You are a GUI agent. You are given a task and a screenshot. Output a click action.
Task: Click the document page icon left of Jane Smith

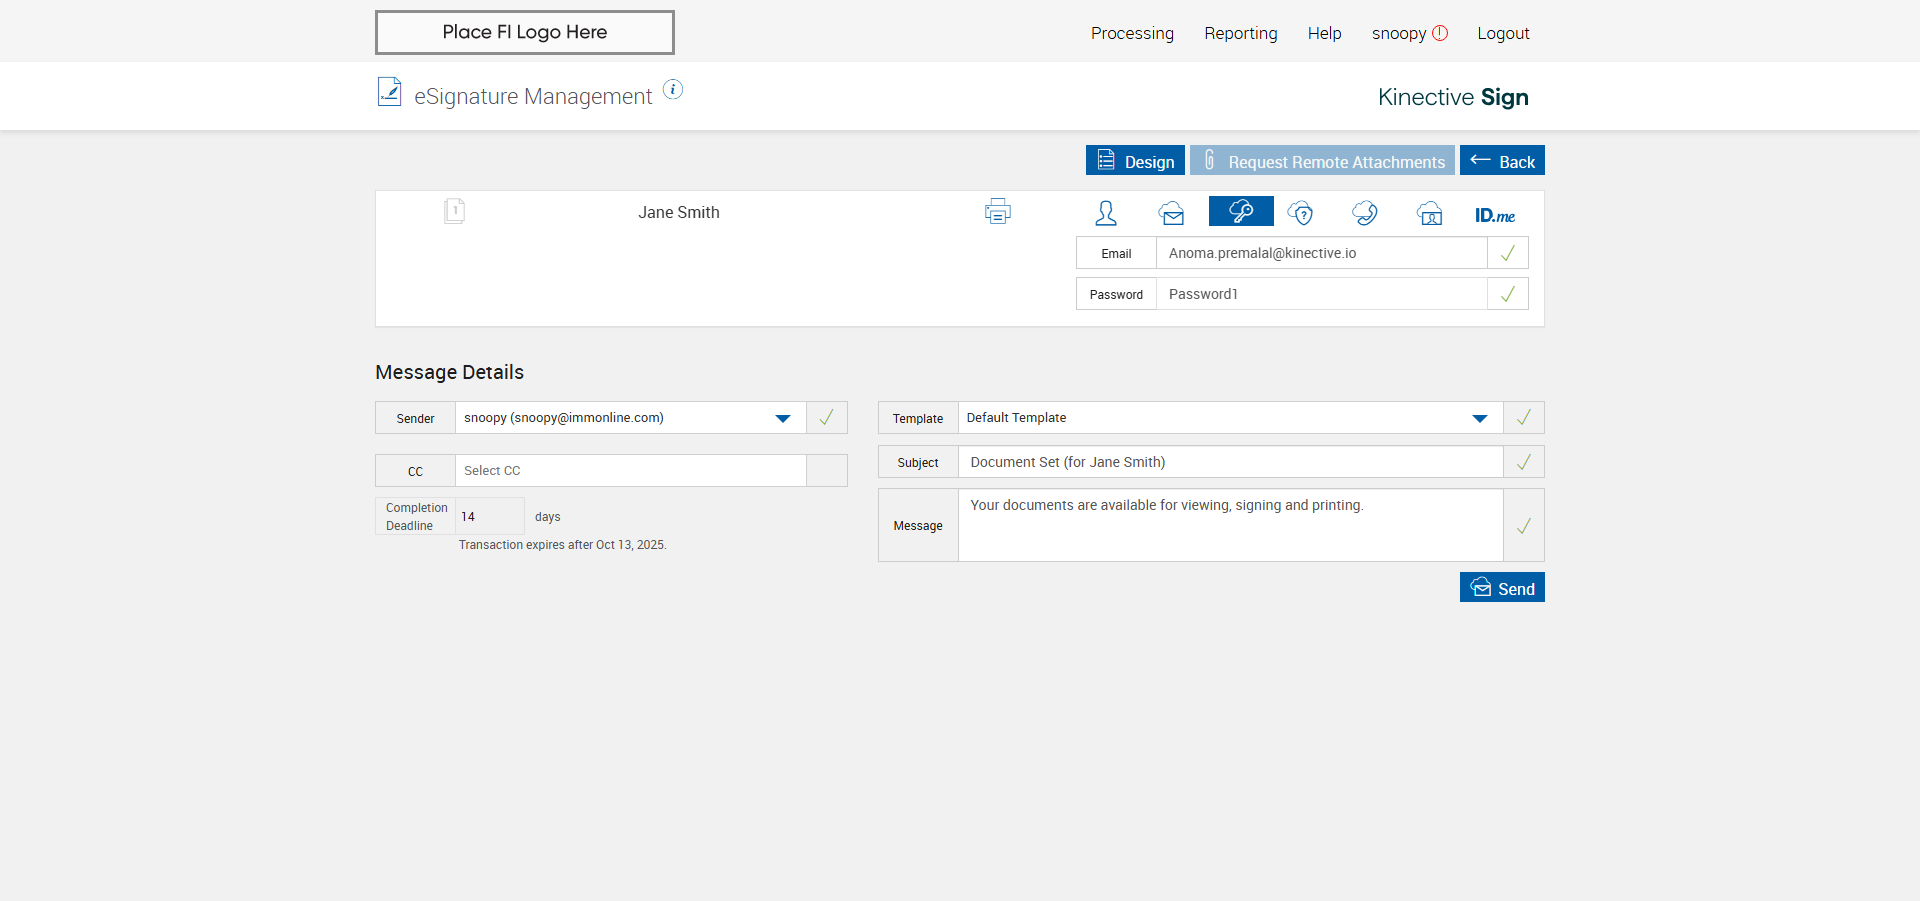(x=454, y=211)
